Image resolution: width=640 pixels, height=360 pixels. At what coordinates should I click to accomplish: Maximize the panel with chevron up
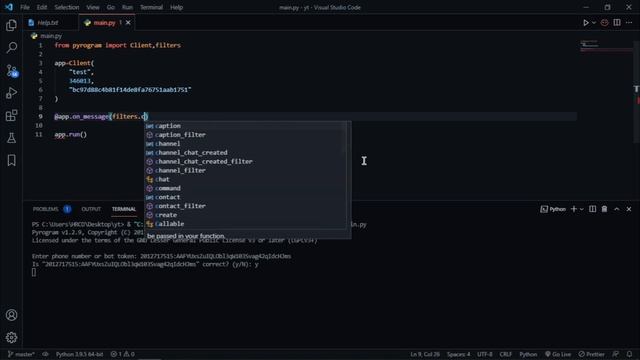pos(617,209)
